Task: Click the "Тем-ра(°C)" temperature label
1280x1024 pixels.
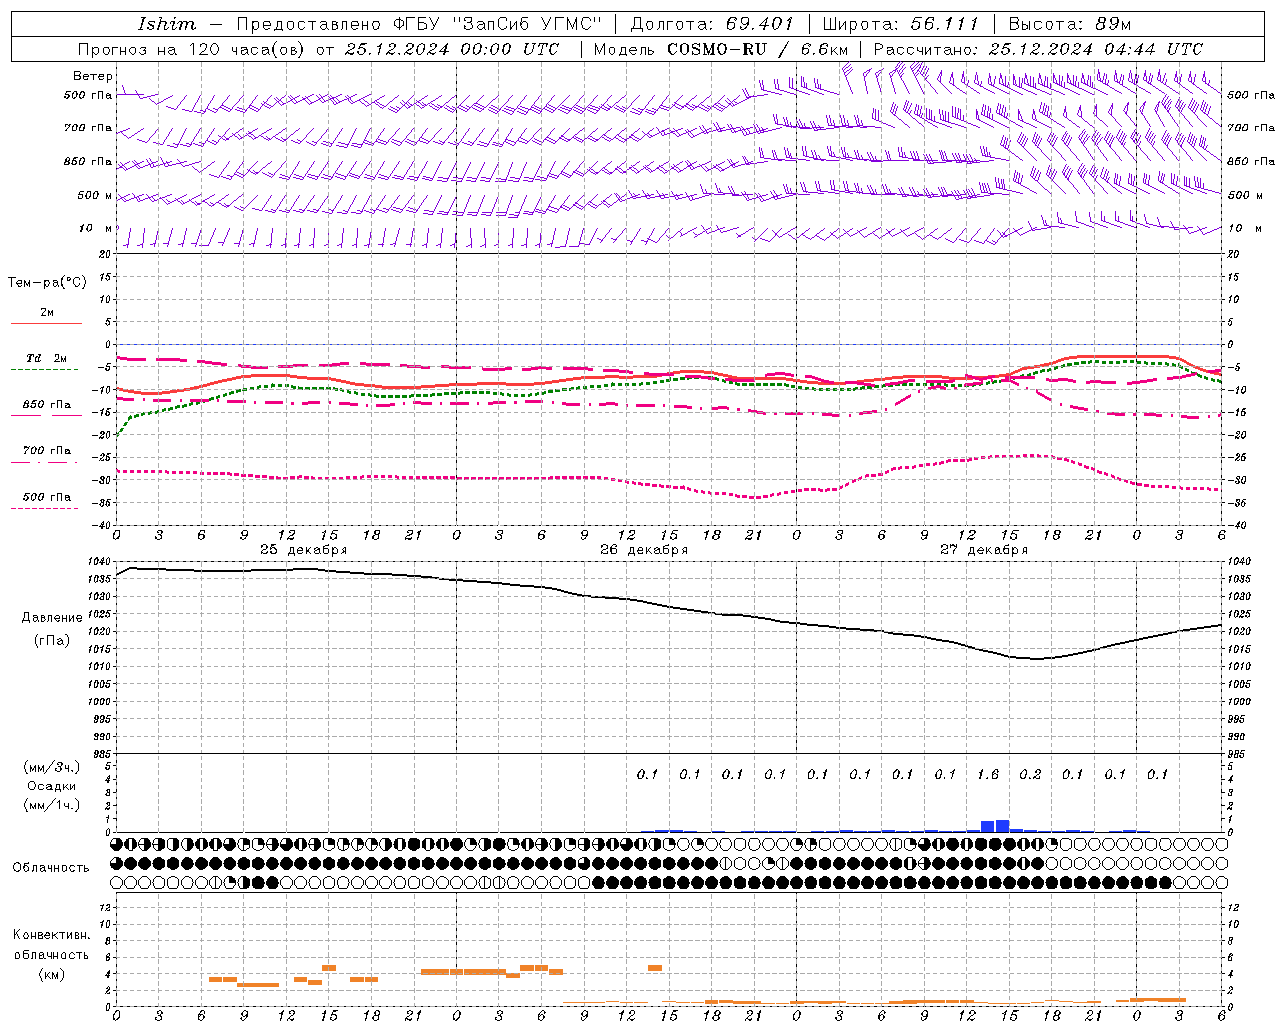Action: tap(47, 283)
